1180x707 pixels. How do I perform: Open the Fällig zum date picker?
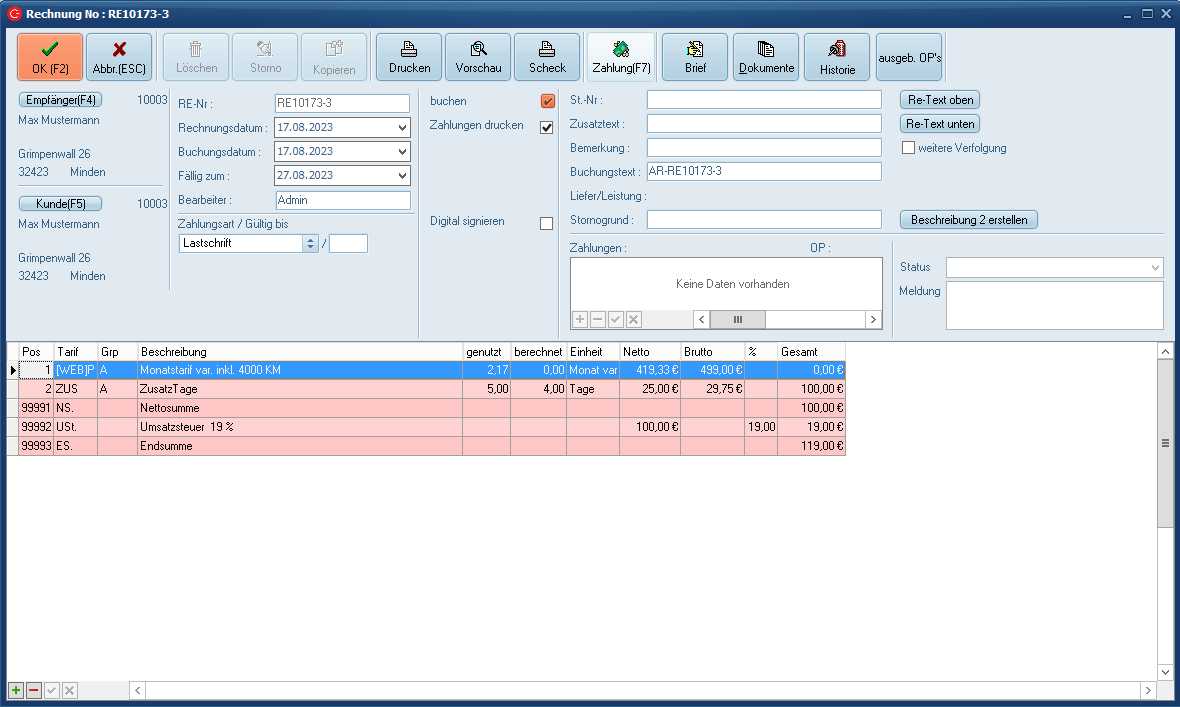(402, 176)
